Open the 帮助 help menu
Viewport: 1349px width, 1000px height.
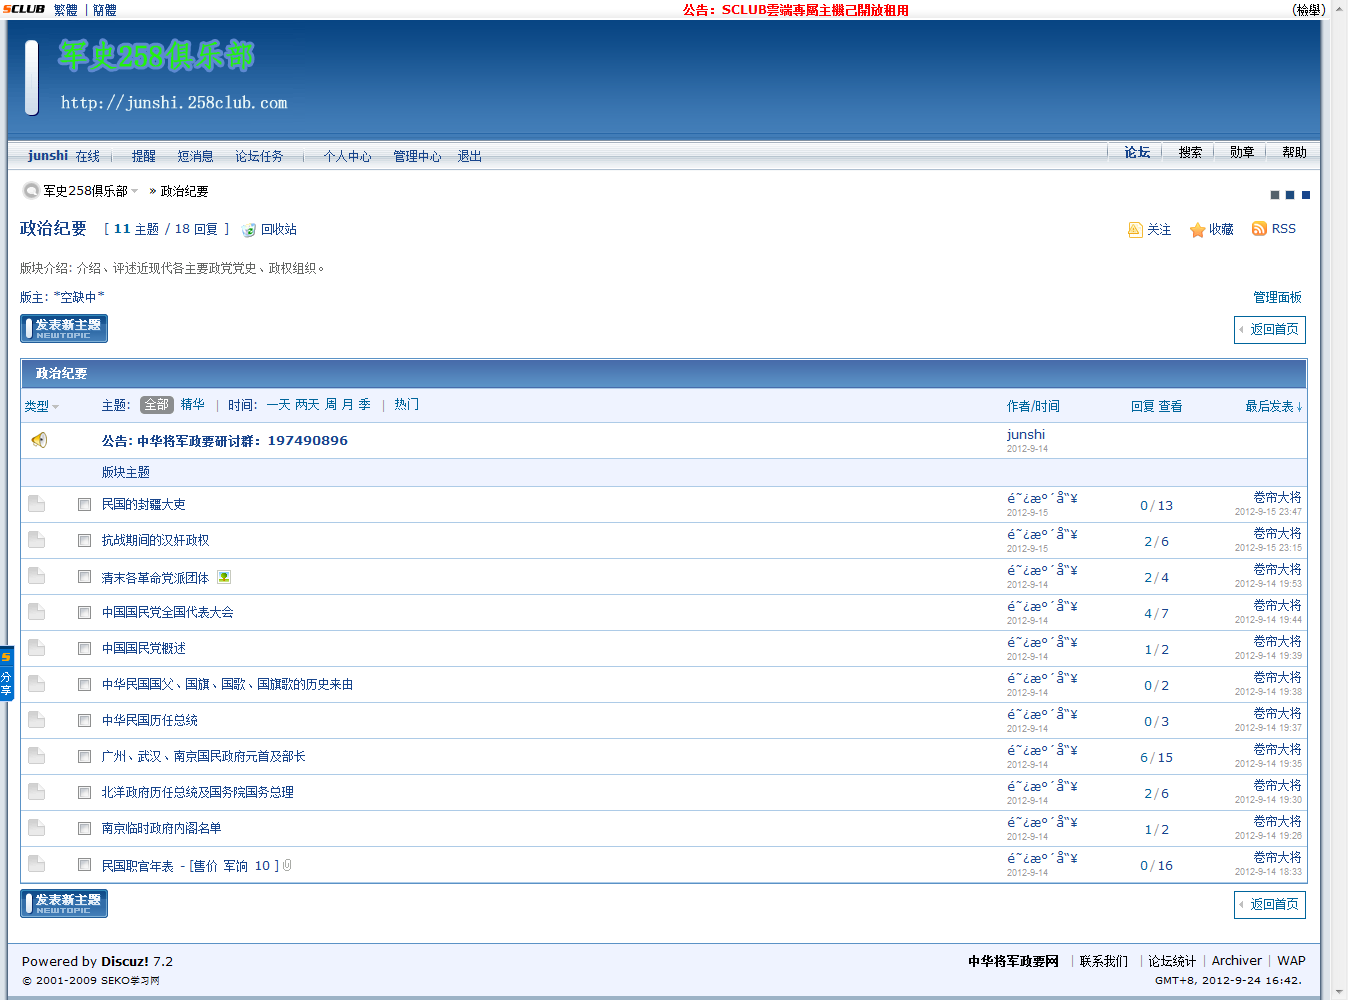click(x=1294, y=152)
